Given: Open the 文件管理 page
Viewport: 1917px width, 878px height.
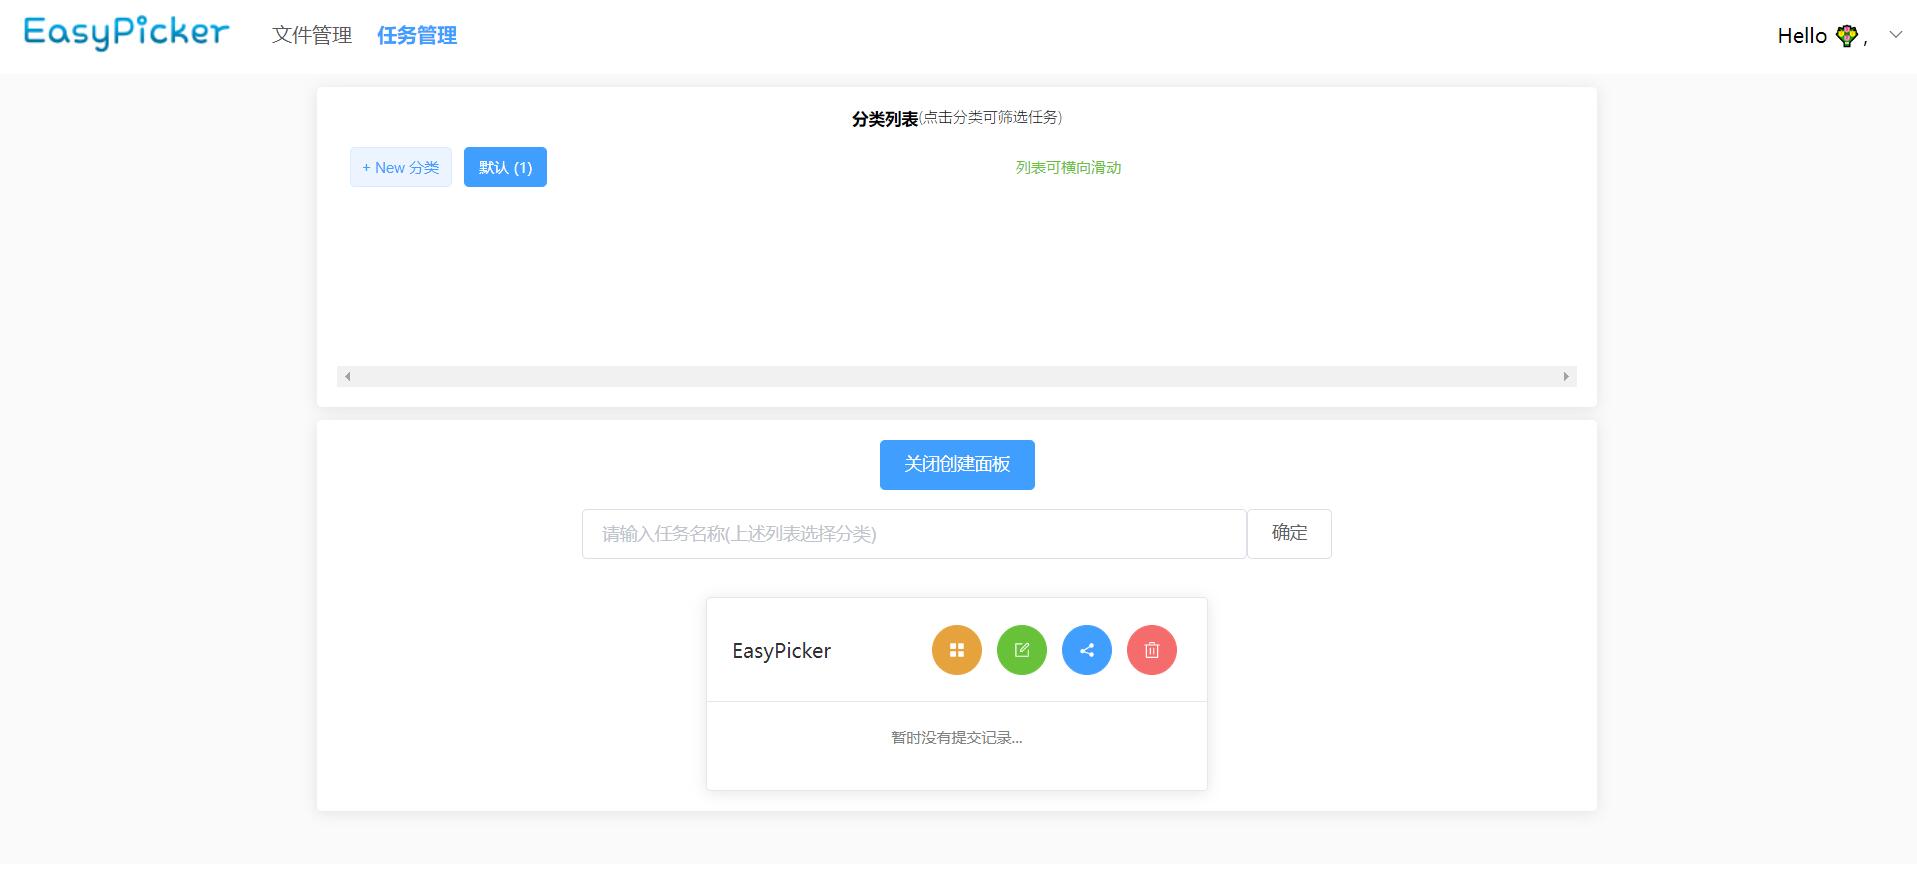Looking at the screenshot, I should click(x=312, y=35).
